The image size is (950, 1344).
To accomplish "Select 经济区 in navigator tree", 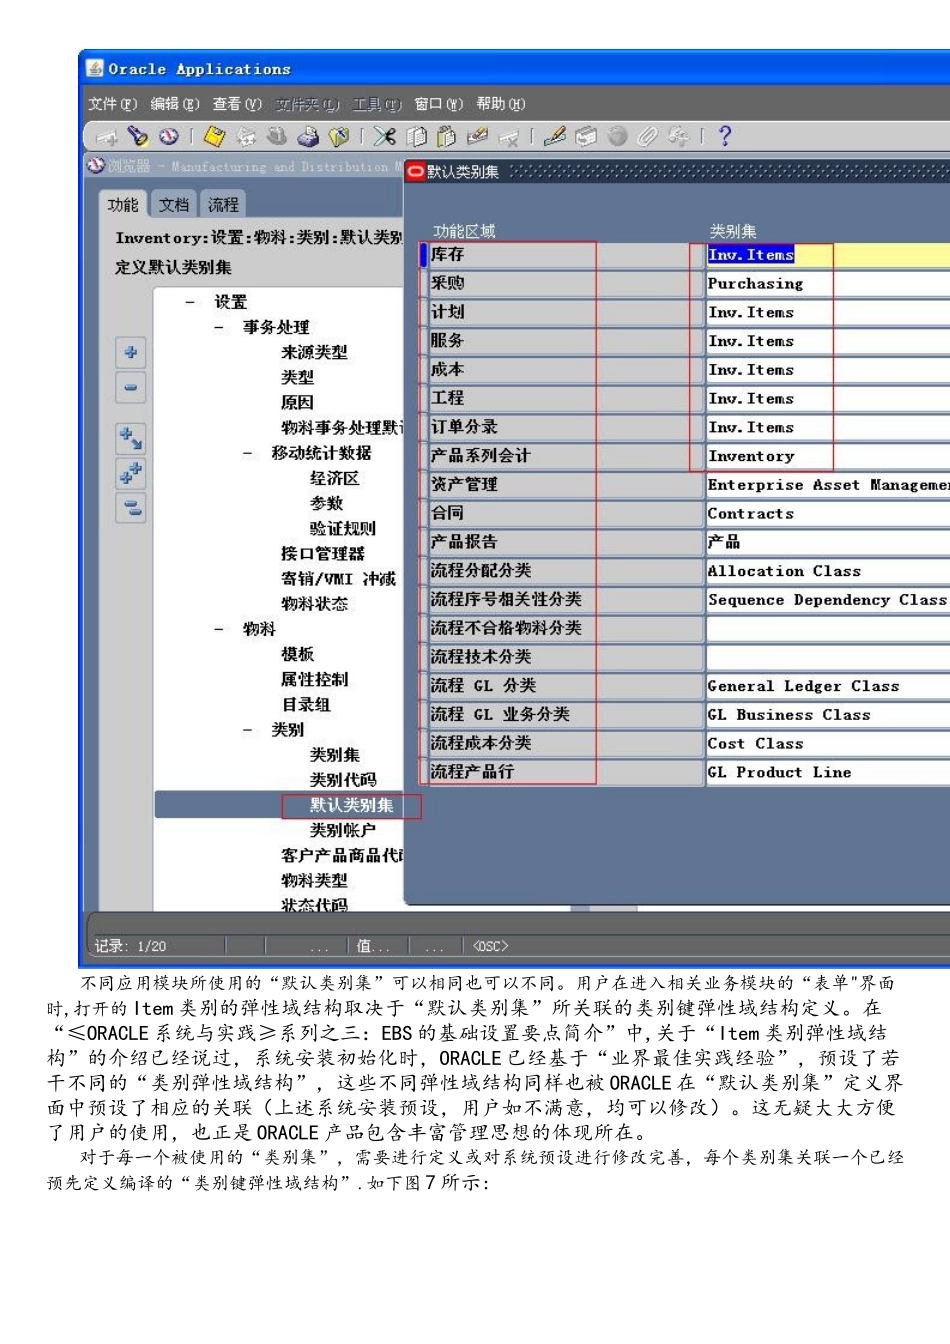I will tap(334, 478).
